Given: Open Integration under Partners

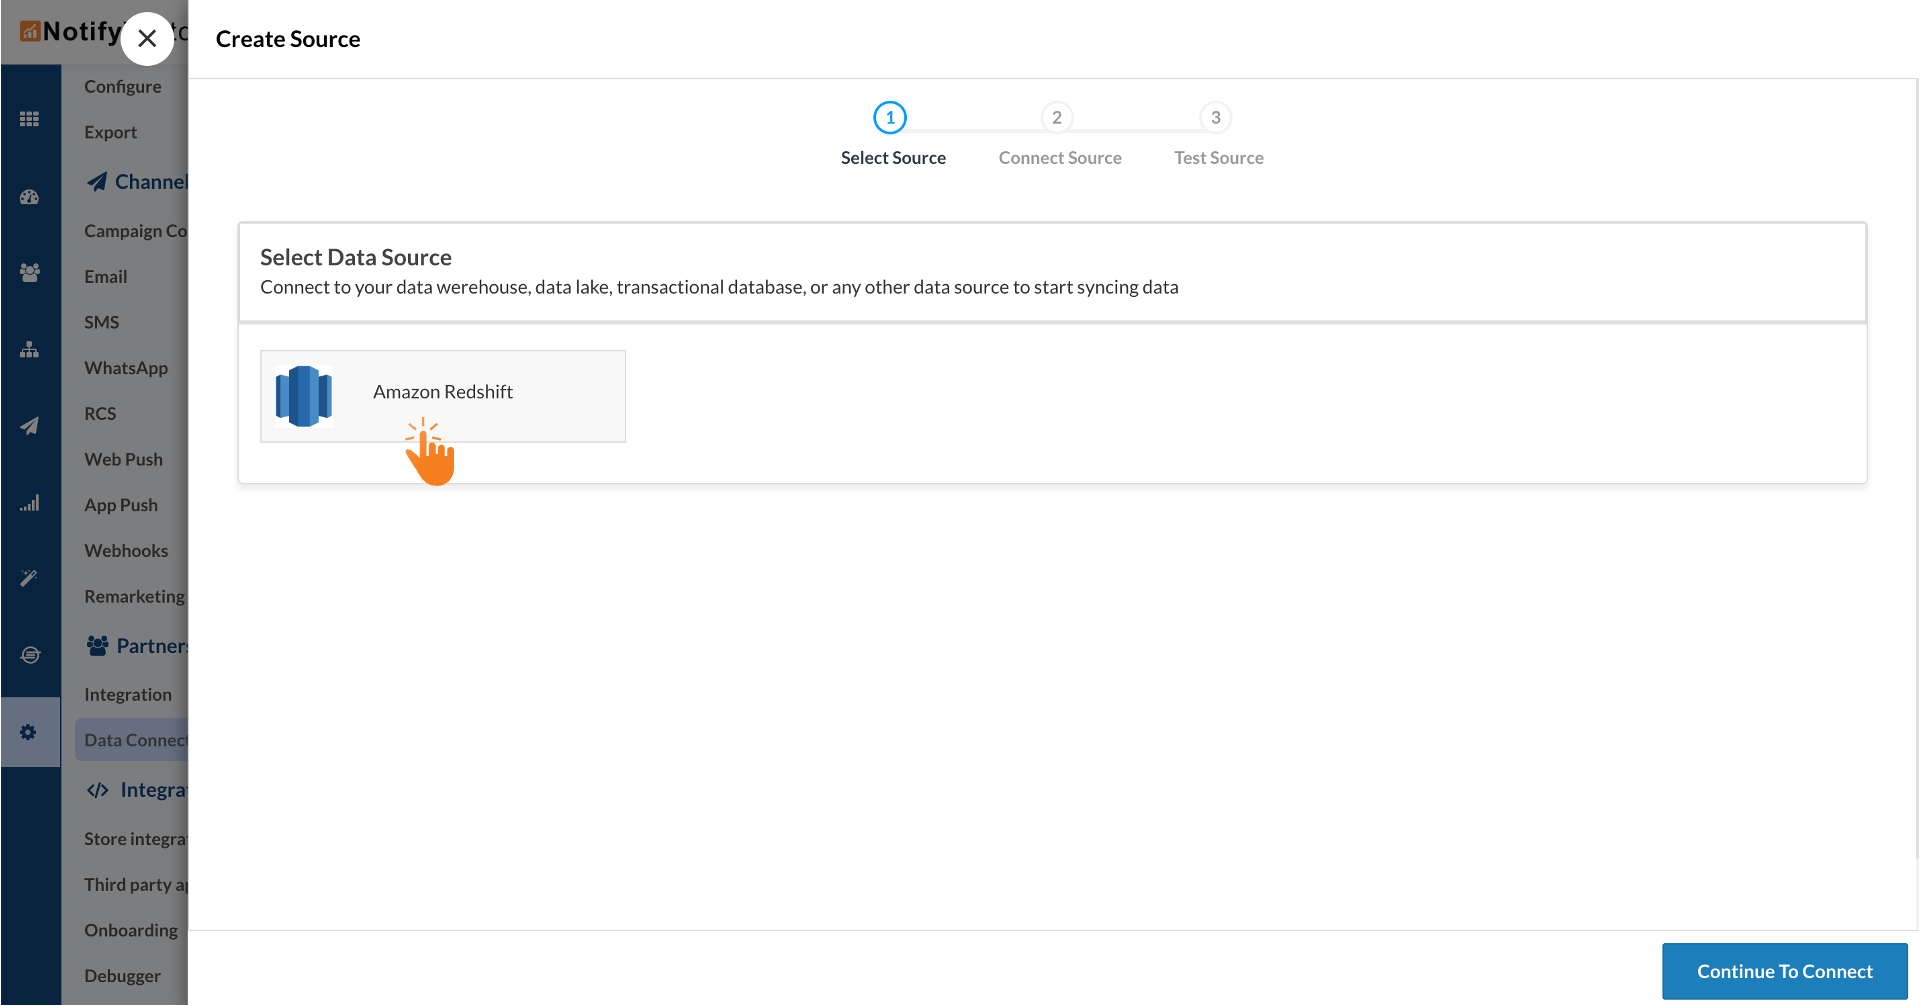Looking at the screenshot, I should tap(128, 695).
